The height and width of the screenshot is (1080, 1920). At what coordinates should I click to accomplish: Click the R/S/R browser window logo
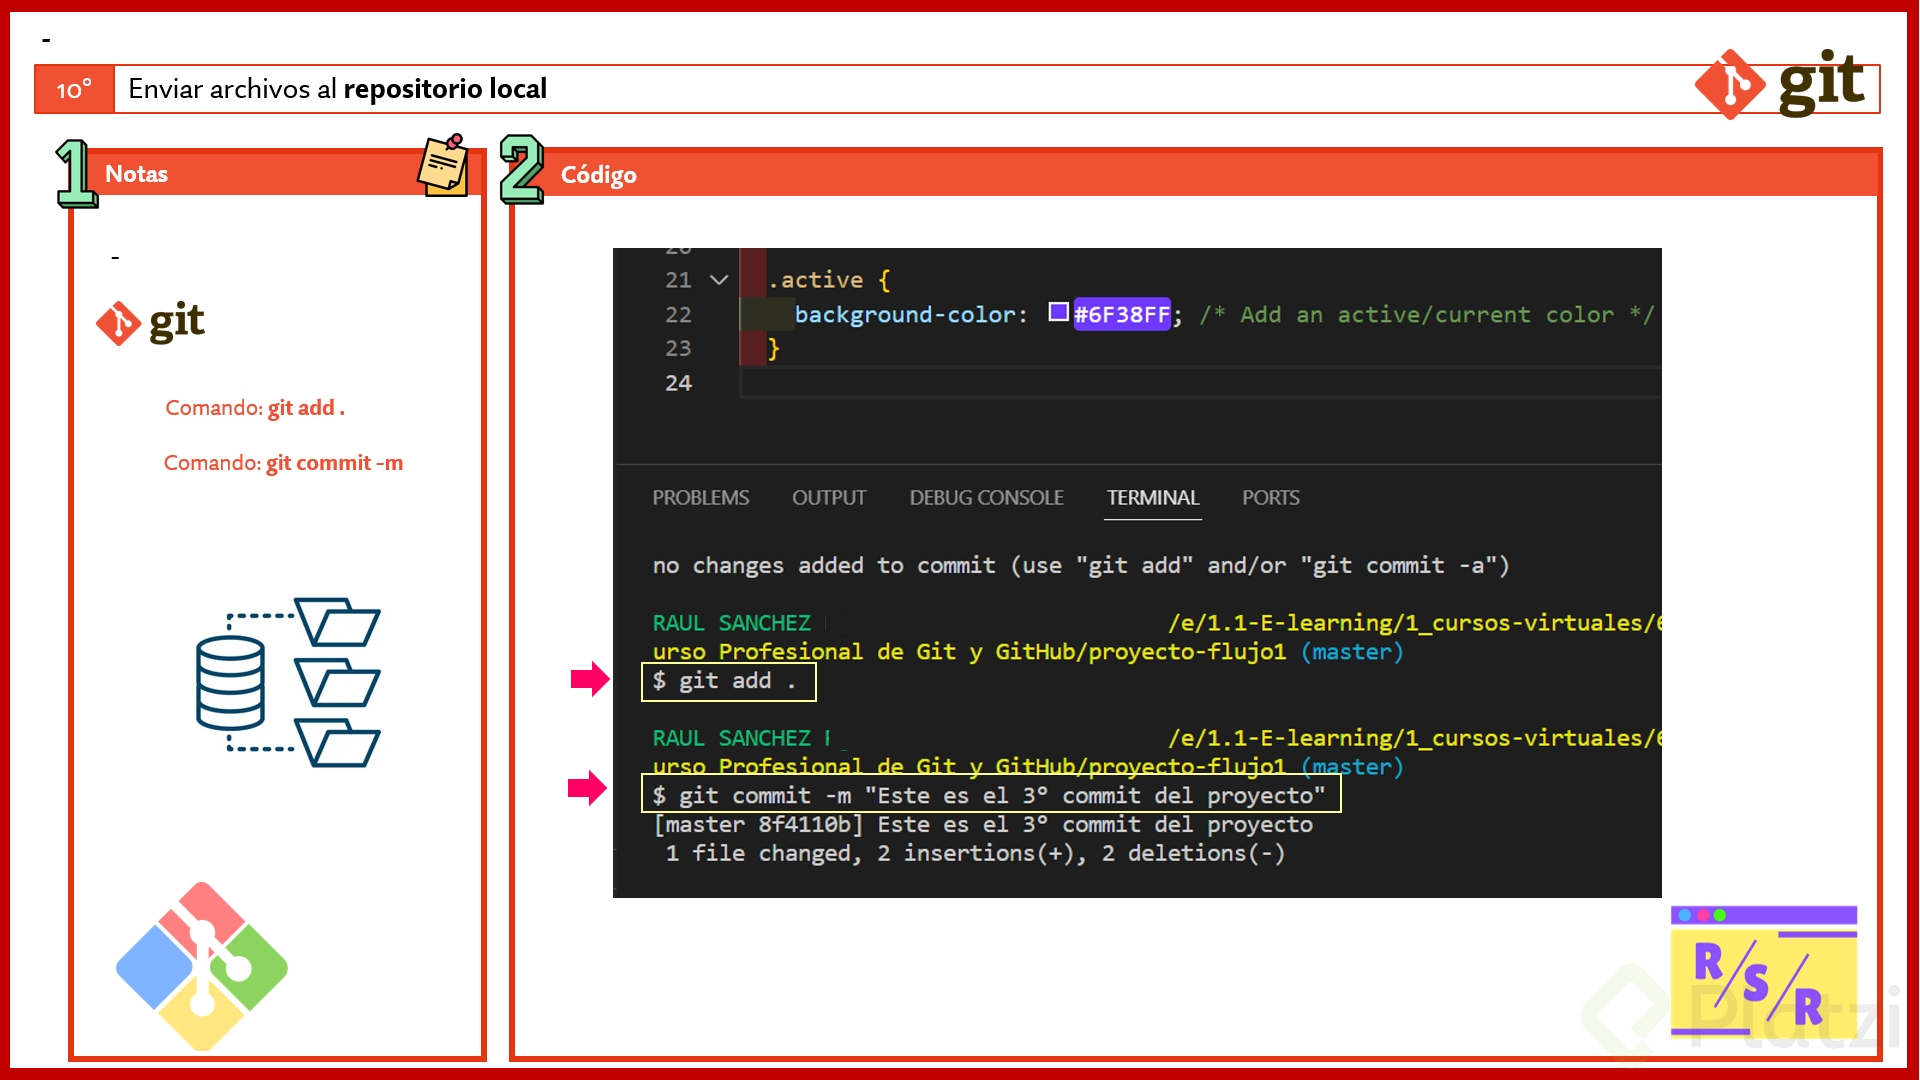pos(1764,971)
